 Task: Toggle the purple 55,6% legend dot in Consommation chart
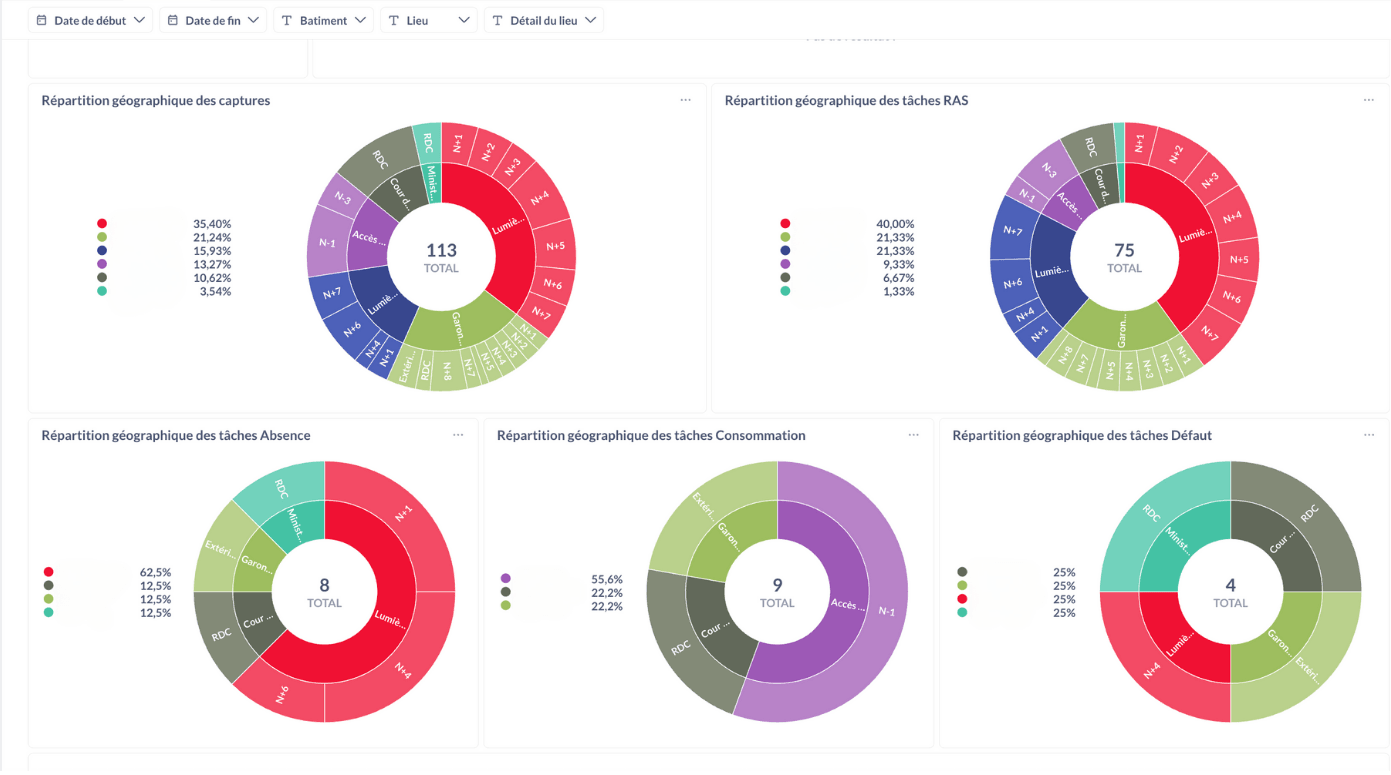506,579
